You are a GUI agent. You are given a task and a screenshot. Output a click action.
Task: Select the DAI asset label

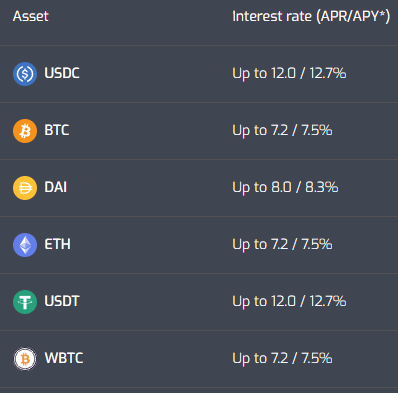(56, 187)
